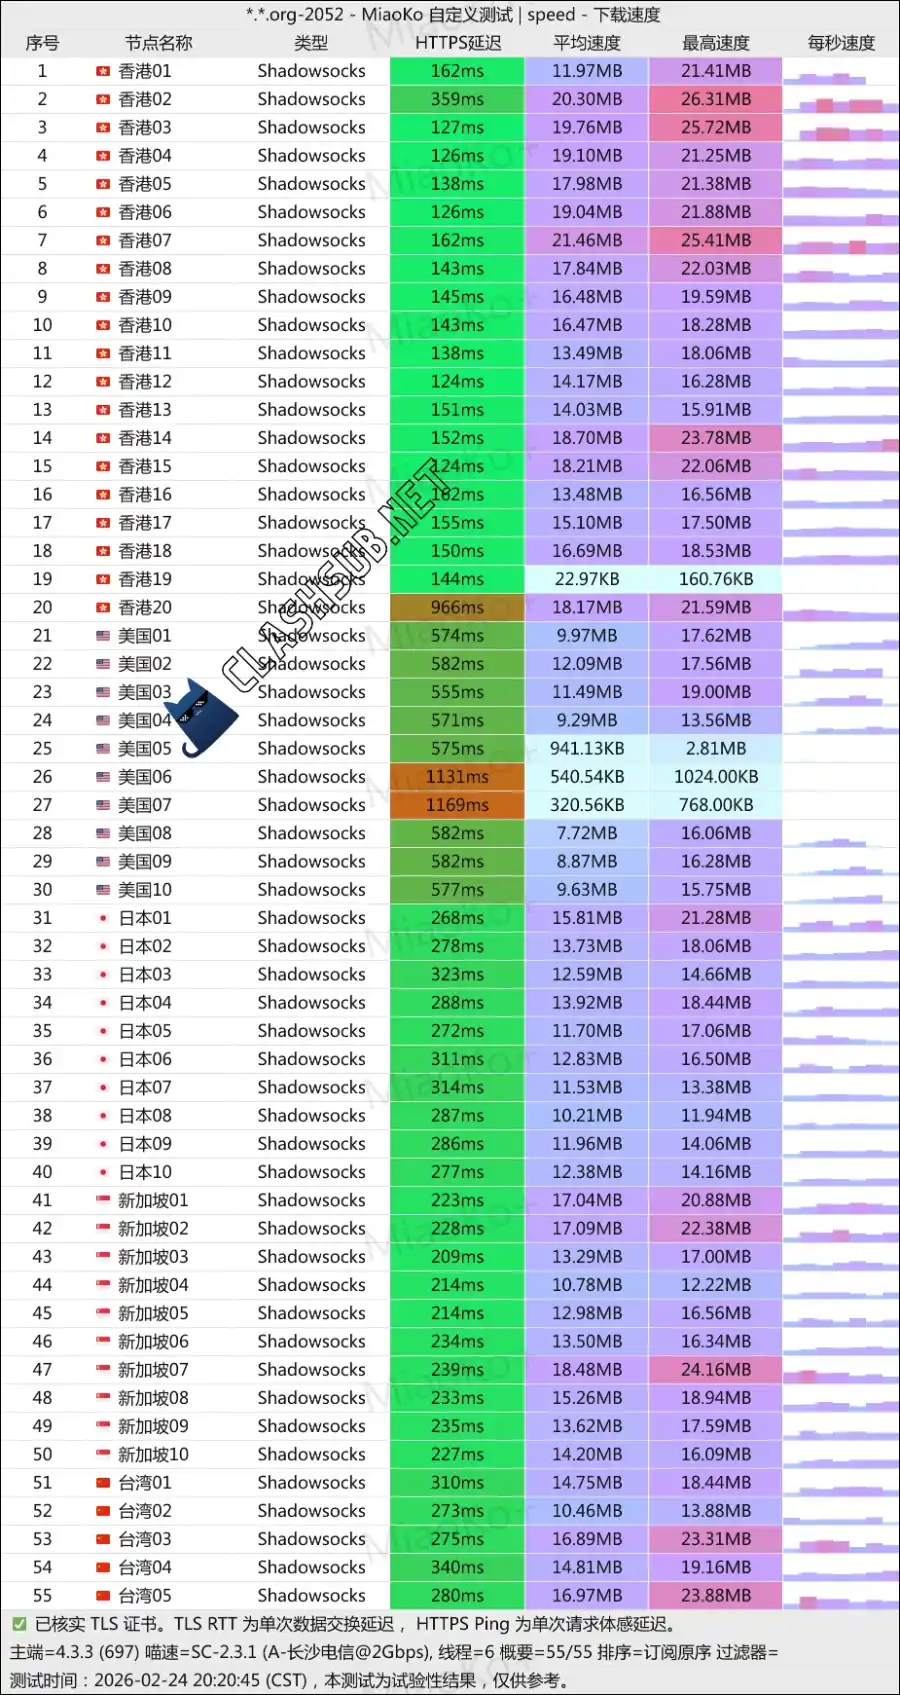Click the US flag next to 美国01
Screen dimensions: 900x1695
[x=102, y=636]
